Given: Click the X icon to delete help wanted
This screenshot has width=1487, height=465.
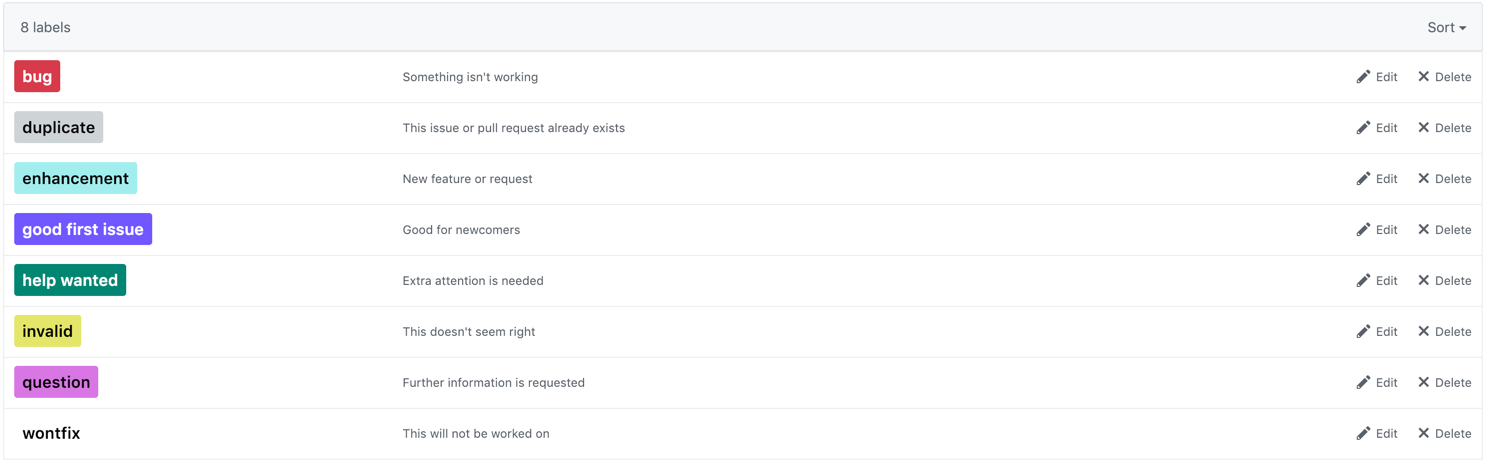Looking at the screenshot, I should pos(1423,281).
